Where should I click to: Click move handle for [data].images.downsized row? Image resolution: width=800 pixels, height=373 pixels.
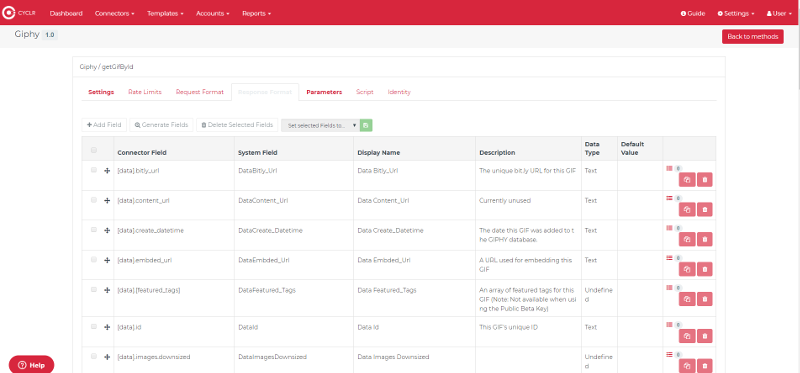[x=107, y=357]
